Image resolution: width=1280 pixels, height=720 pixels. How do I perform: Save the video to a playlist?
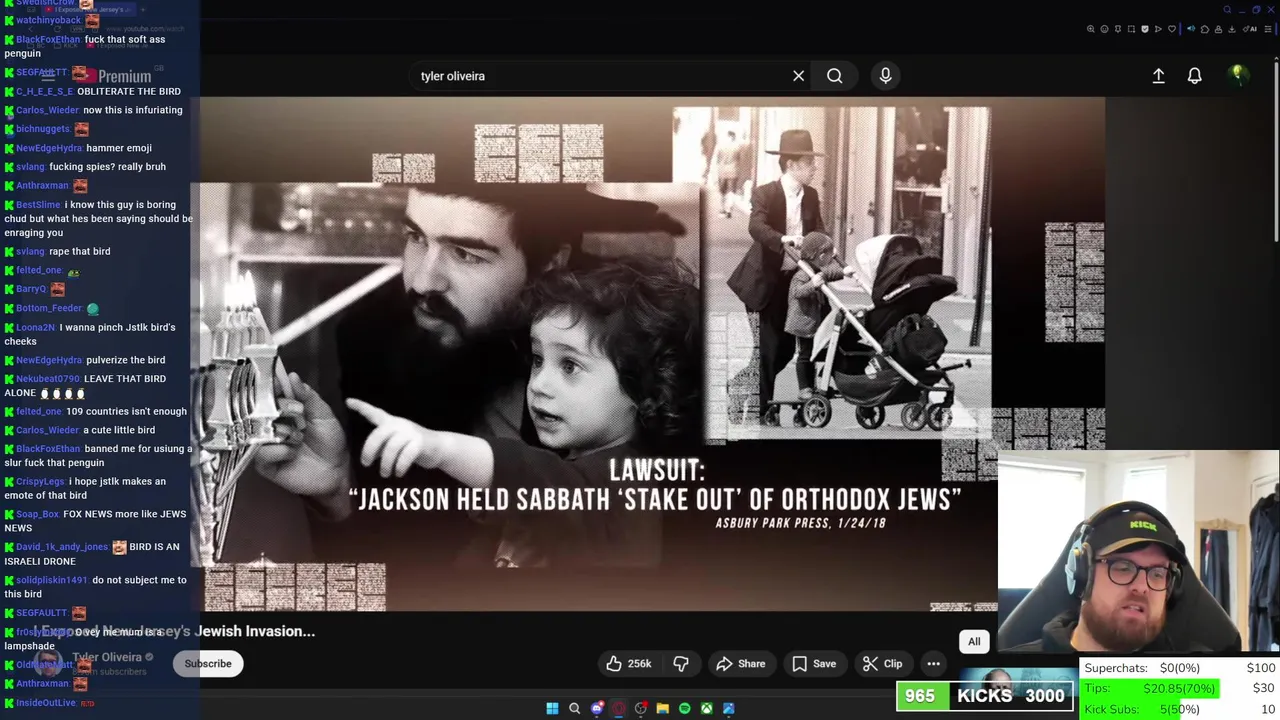click(814, 663)
